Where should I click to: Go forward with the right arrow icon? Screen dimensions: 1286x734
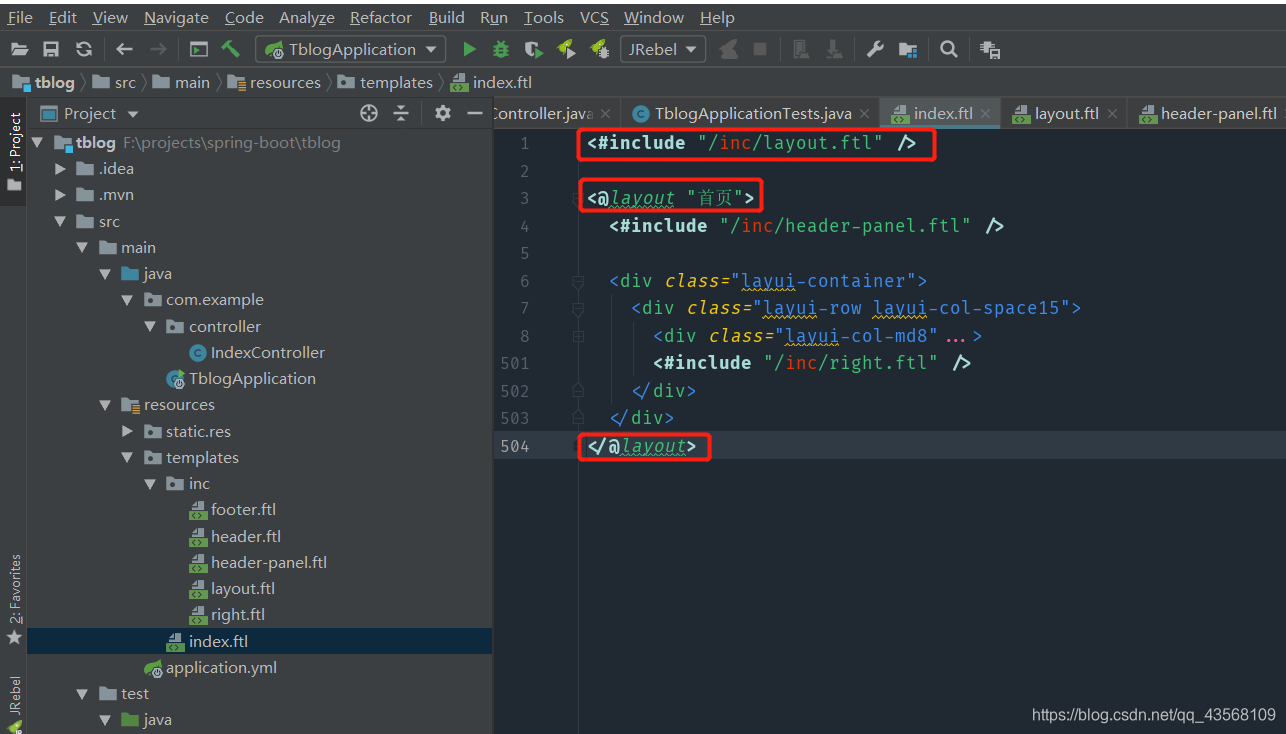pyautogui.click(x=158, y=49)
